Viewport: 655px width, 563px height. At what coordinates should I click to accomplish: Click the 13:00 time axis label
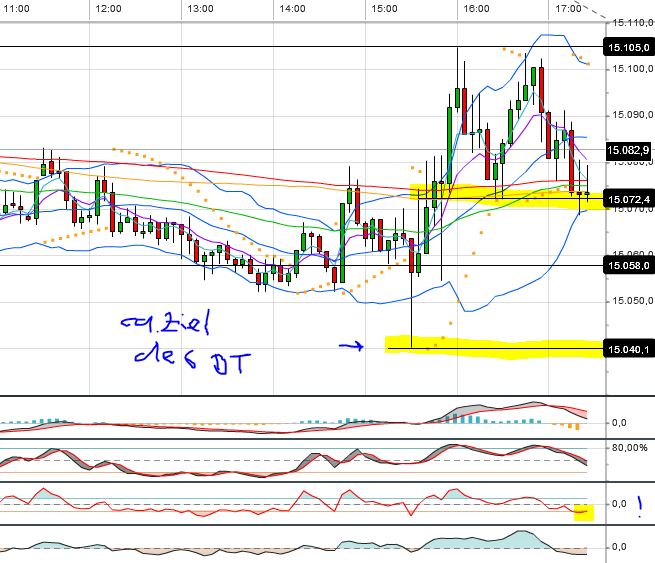pyautogui.click(x=200, y=8)
